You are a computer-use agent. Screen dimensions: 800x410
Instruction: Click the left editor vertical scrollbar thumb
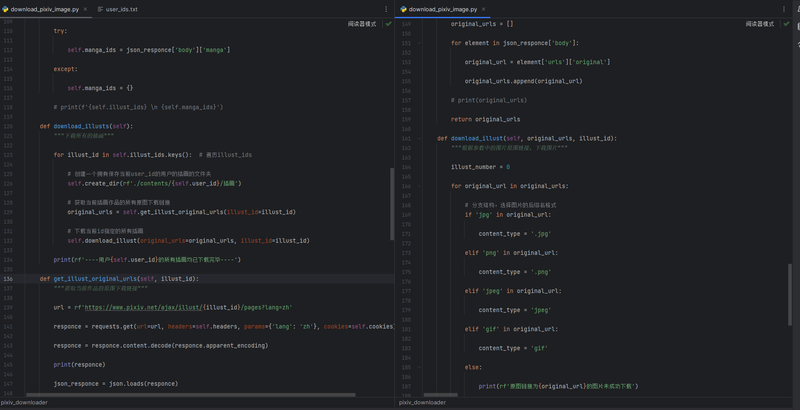(392, 204)
